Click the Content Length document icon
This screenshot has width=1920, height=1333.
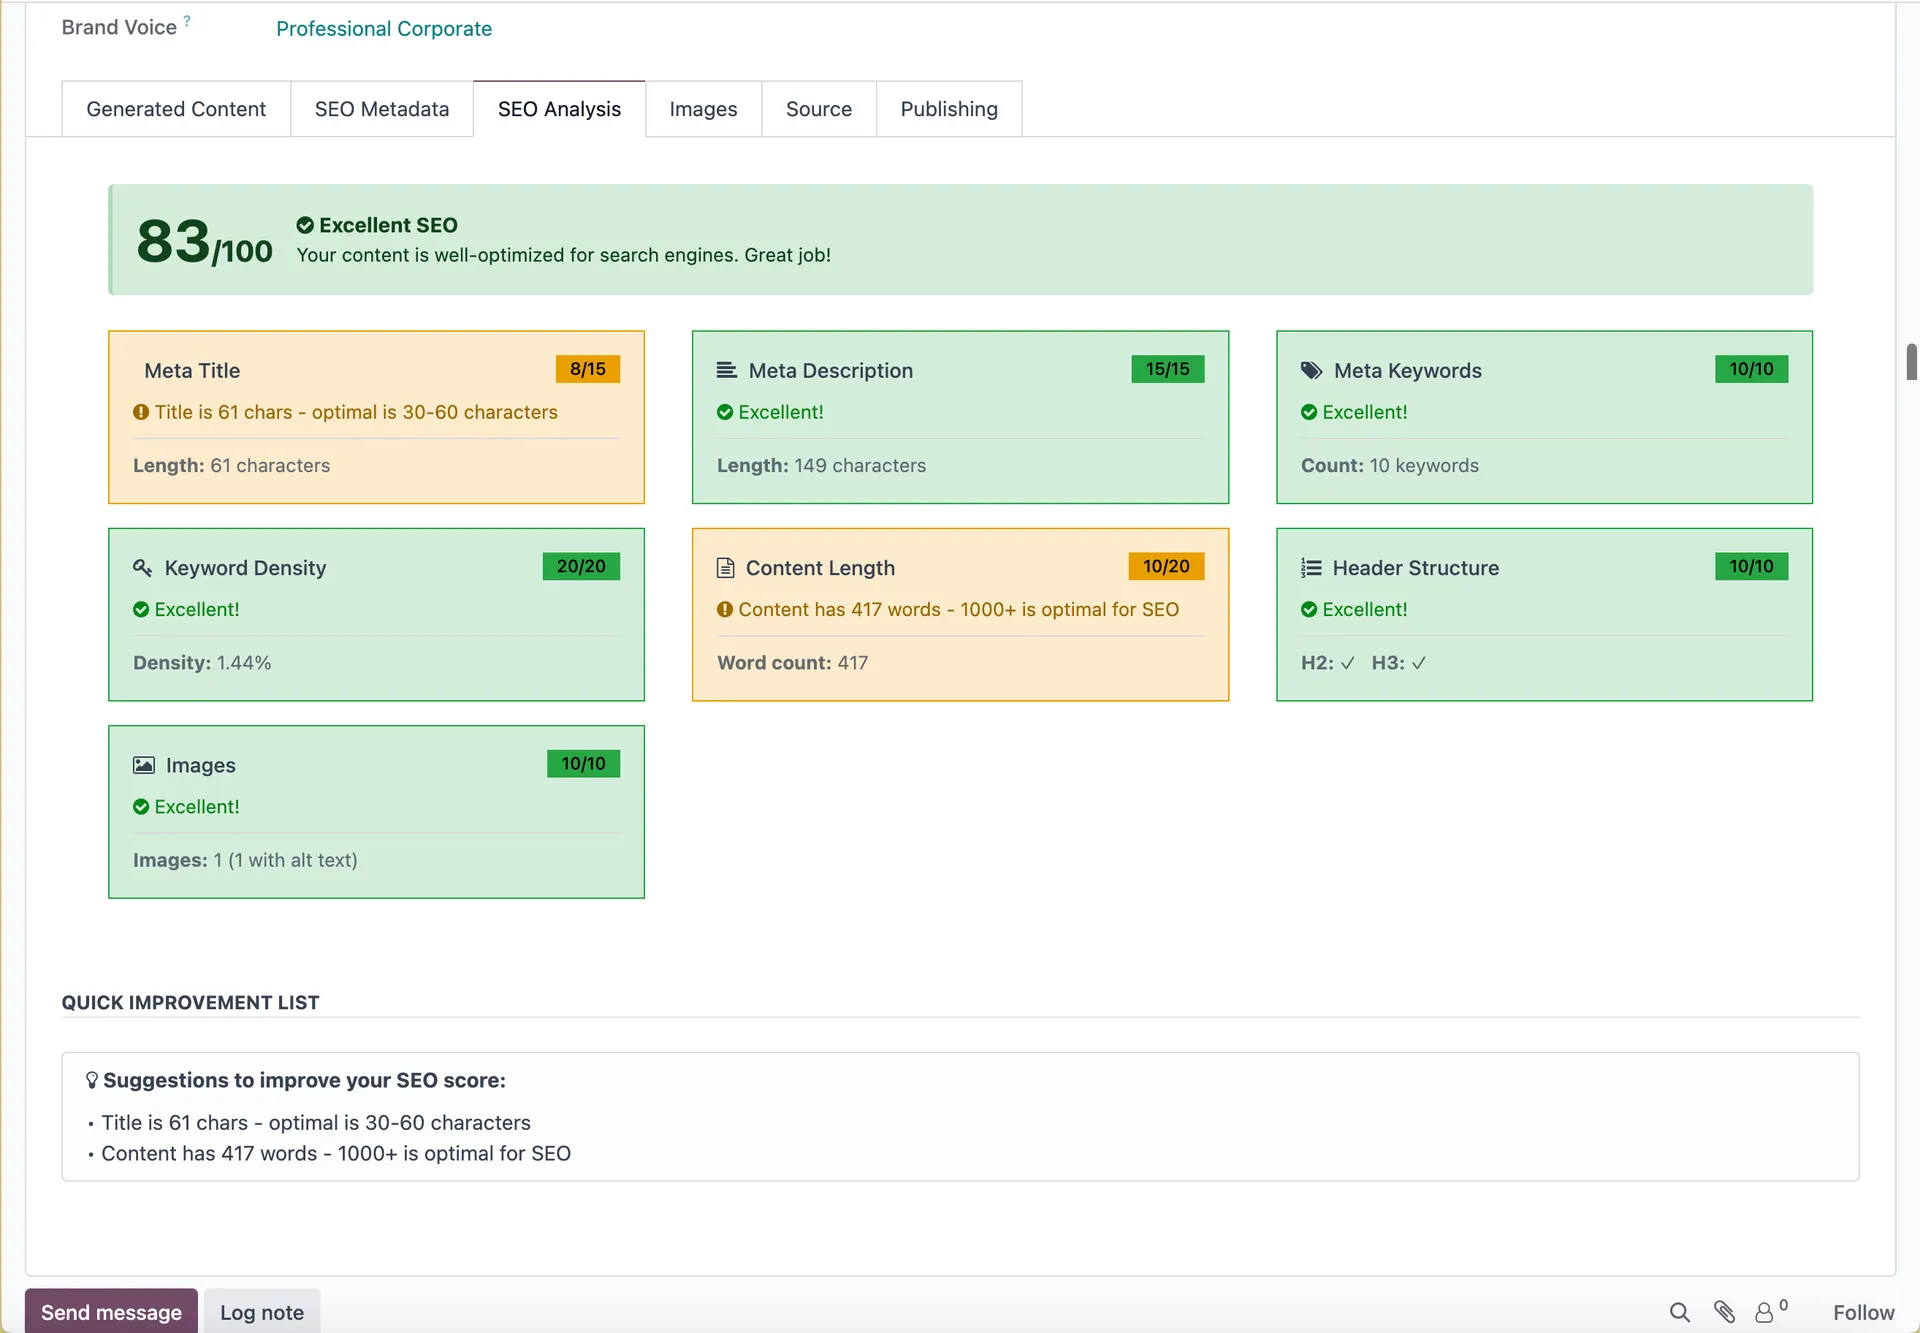pyautogui.click(x=726, y=568)
